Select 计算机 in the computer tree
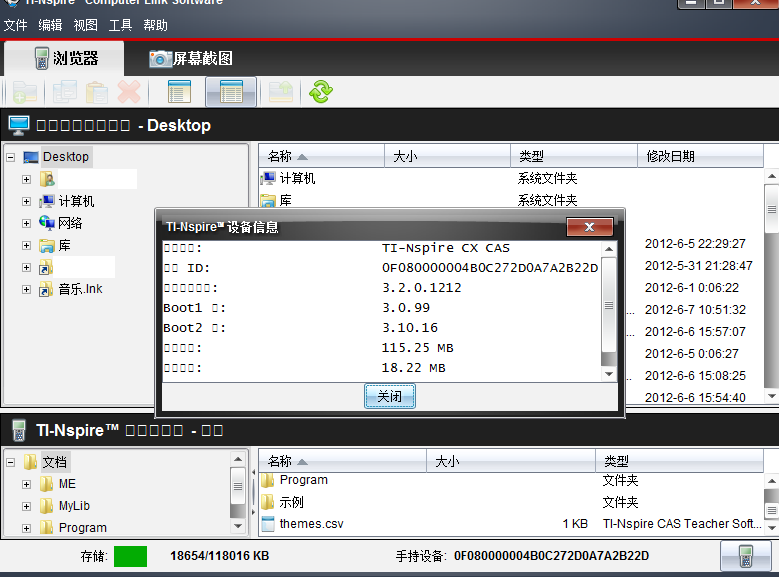Viewport: 779px width, 577px height. (76, 201)
